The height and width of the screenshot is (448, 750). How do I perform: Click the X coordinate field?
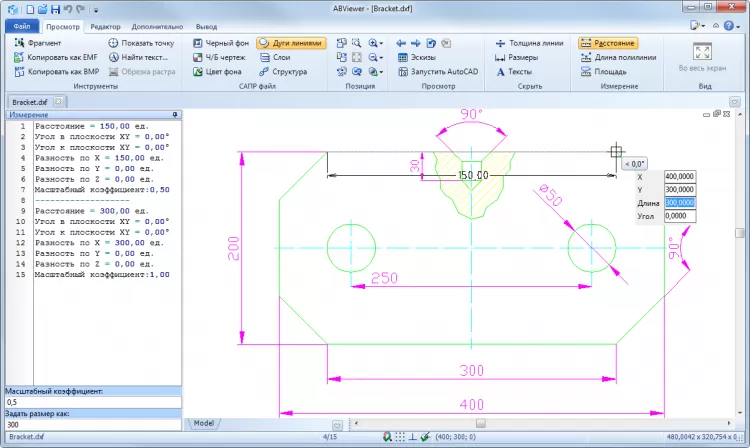coord(680,176)
